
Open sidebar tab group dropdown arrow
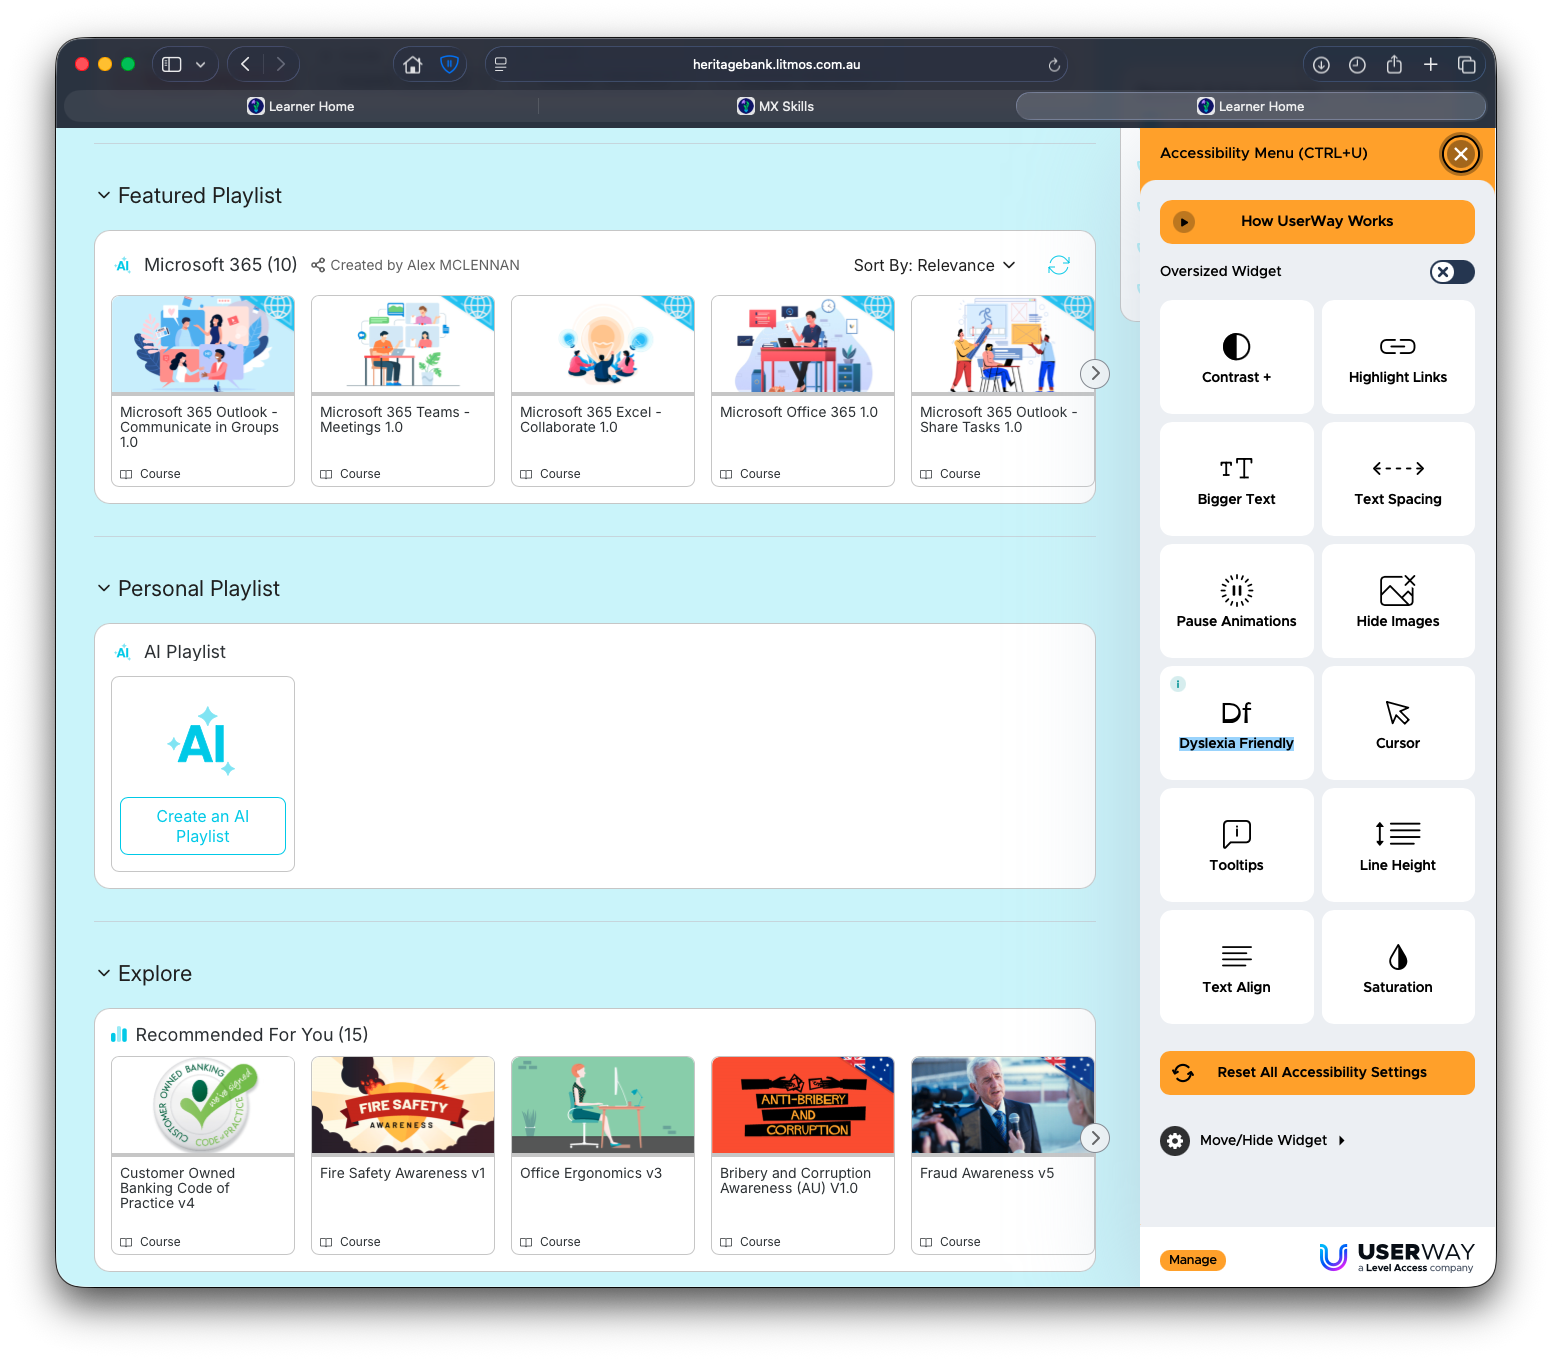coord(200,64)
